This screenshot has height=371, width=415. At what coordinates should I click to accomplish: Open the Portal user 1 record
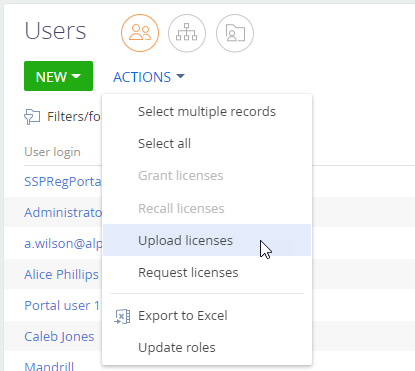tap(62, 306)
